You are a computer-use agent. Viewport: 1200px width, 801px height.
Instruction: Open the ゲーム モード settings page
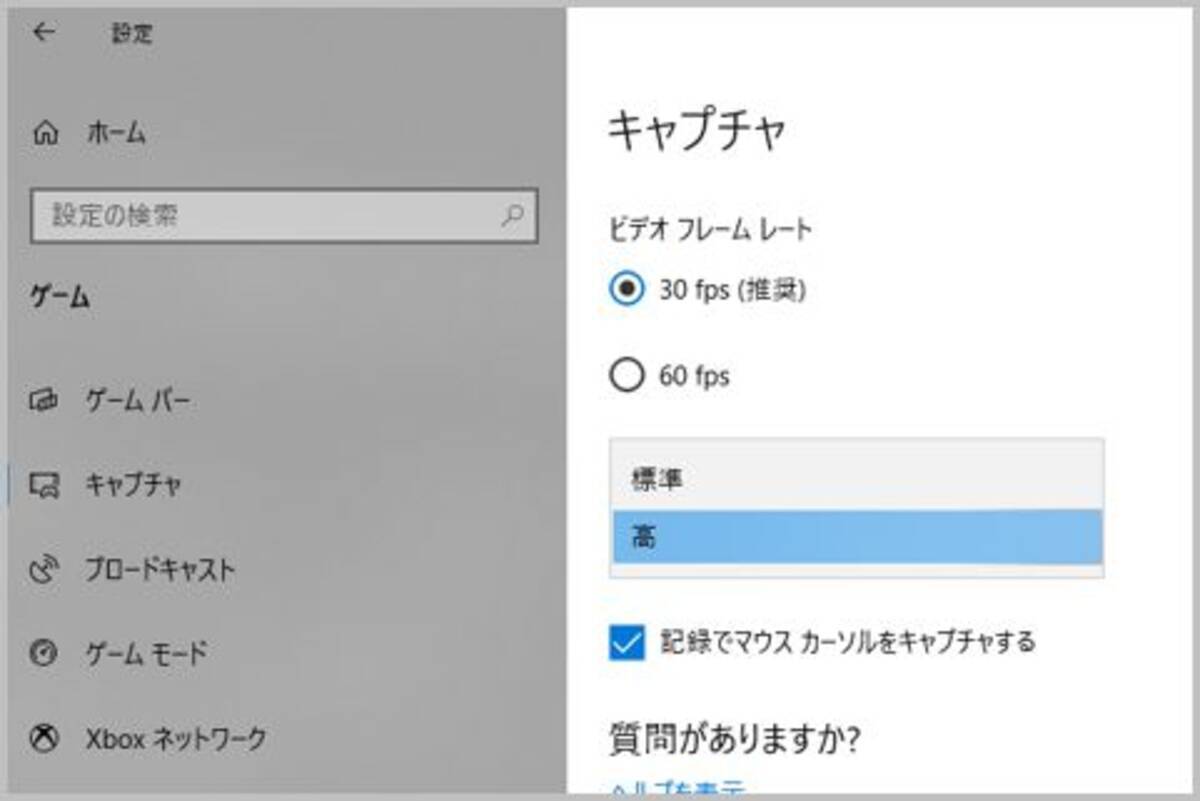[x=146, y=655]
